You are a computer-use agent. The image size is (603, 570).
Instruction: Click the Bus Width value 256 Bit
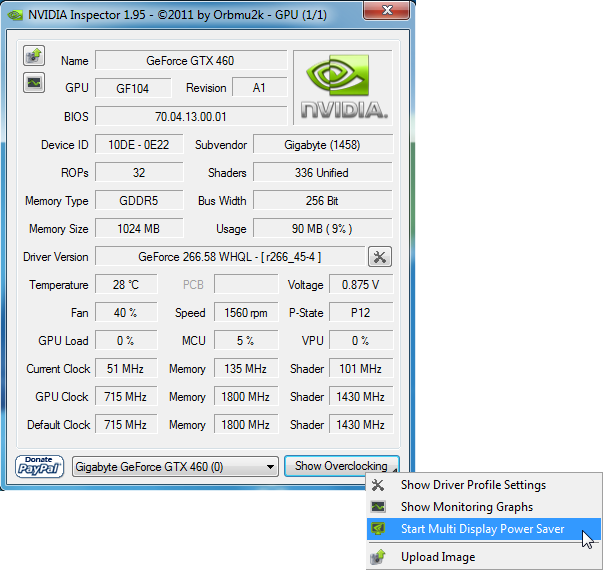click(323, 201)
